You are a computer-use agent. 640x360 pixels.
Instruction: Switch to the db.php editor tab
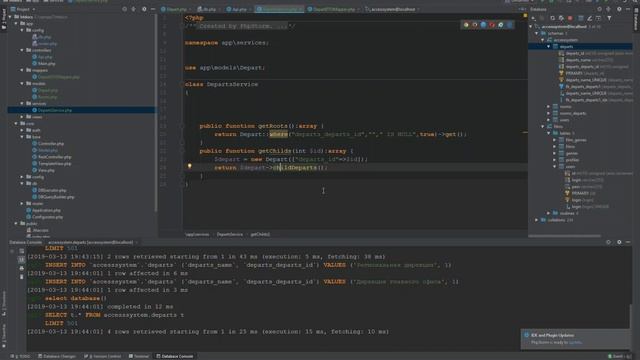click(209, 9)
